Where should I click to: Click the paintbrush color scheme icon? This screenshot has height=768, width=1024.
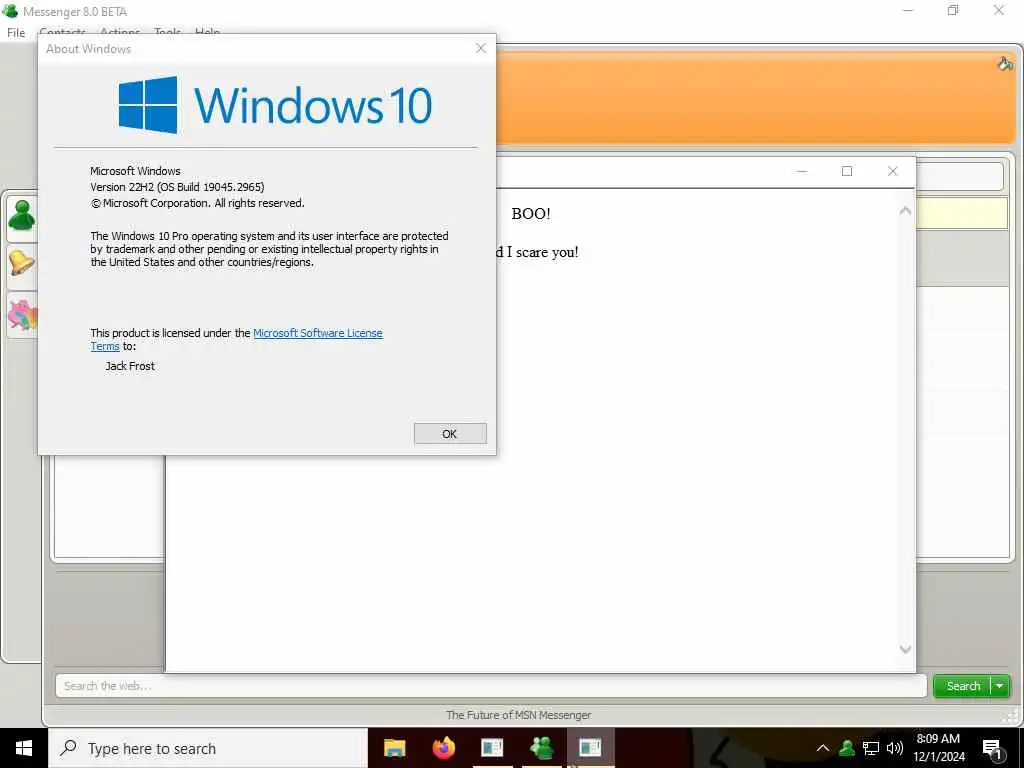click(1004, 63)
